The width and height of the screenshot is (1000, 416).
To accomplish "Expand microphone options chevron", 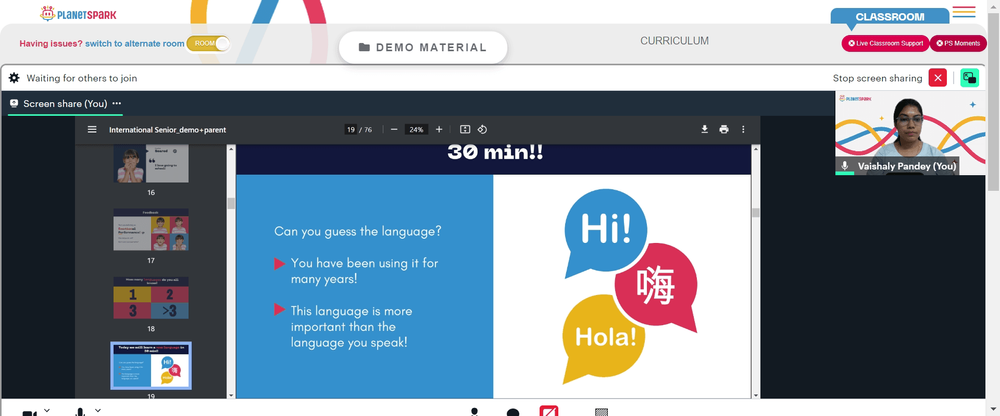I will [x=98, y=410].
